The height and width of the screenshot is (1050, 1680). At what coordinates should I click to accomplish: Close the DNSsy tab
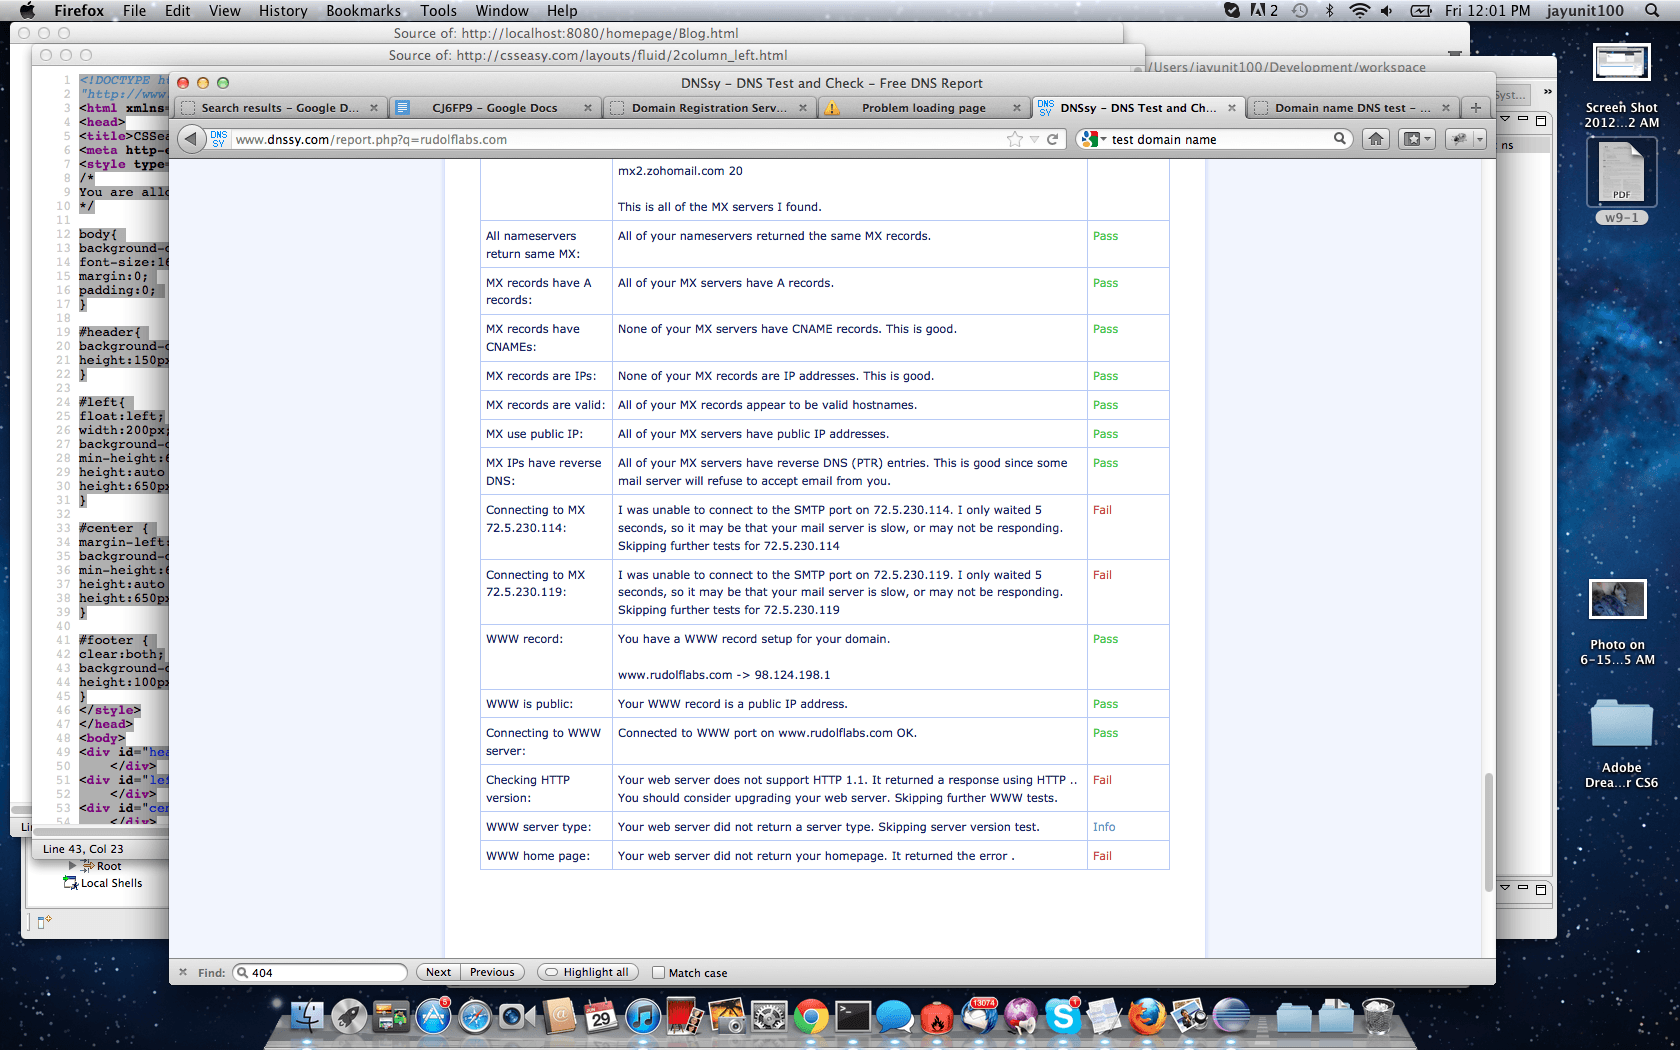click(x=1231, y=108)
